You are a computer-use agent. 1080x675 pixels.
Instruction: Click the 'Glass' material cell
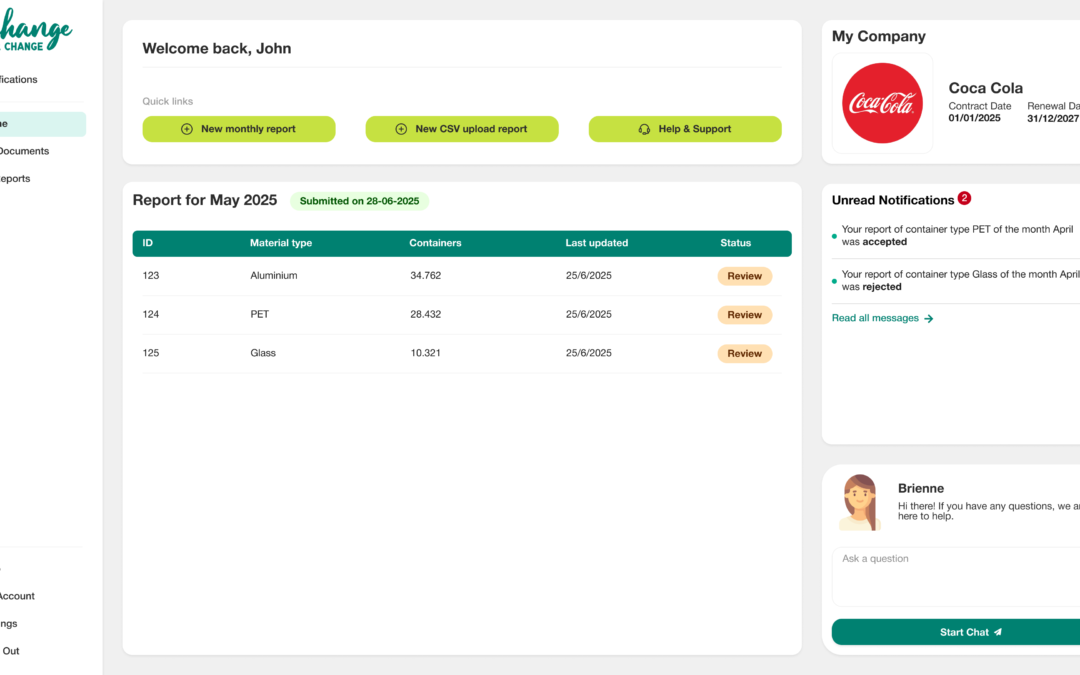263,353
